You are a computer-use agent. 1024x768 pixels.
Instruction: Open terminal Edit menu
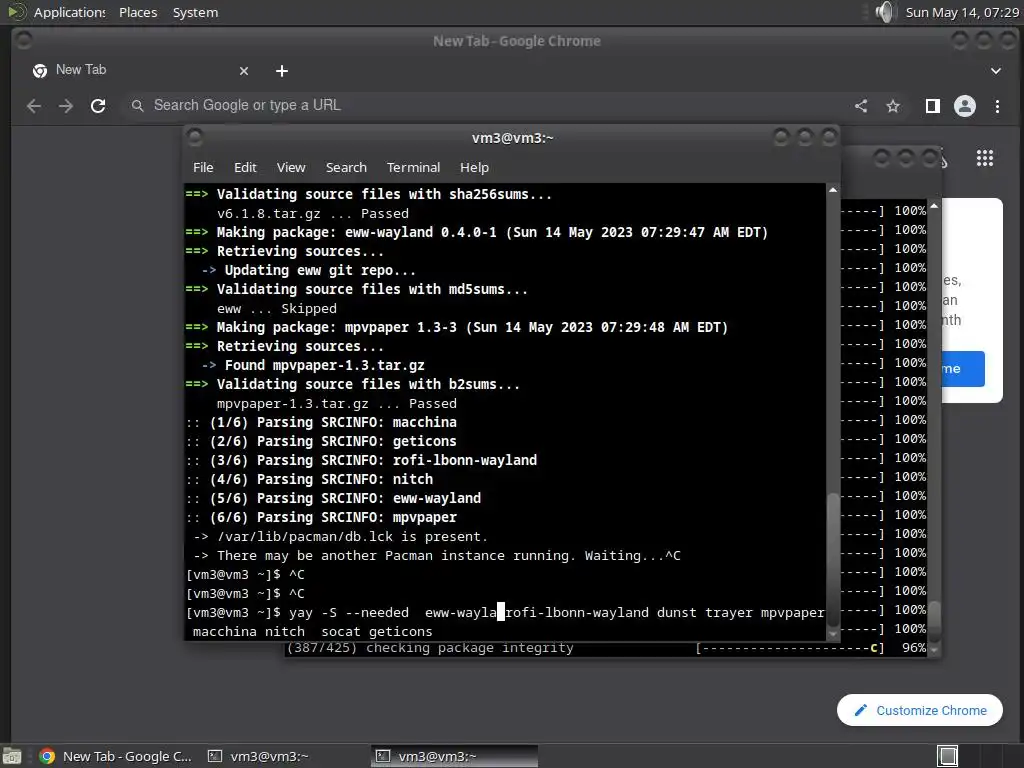coord(245,167)
